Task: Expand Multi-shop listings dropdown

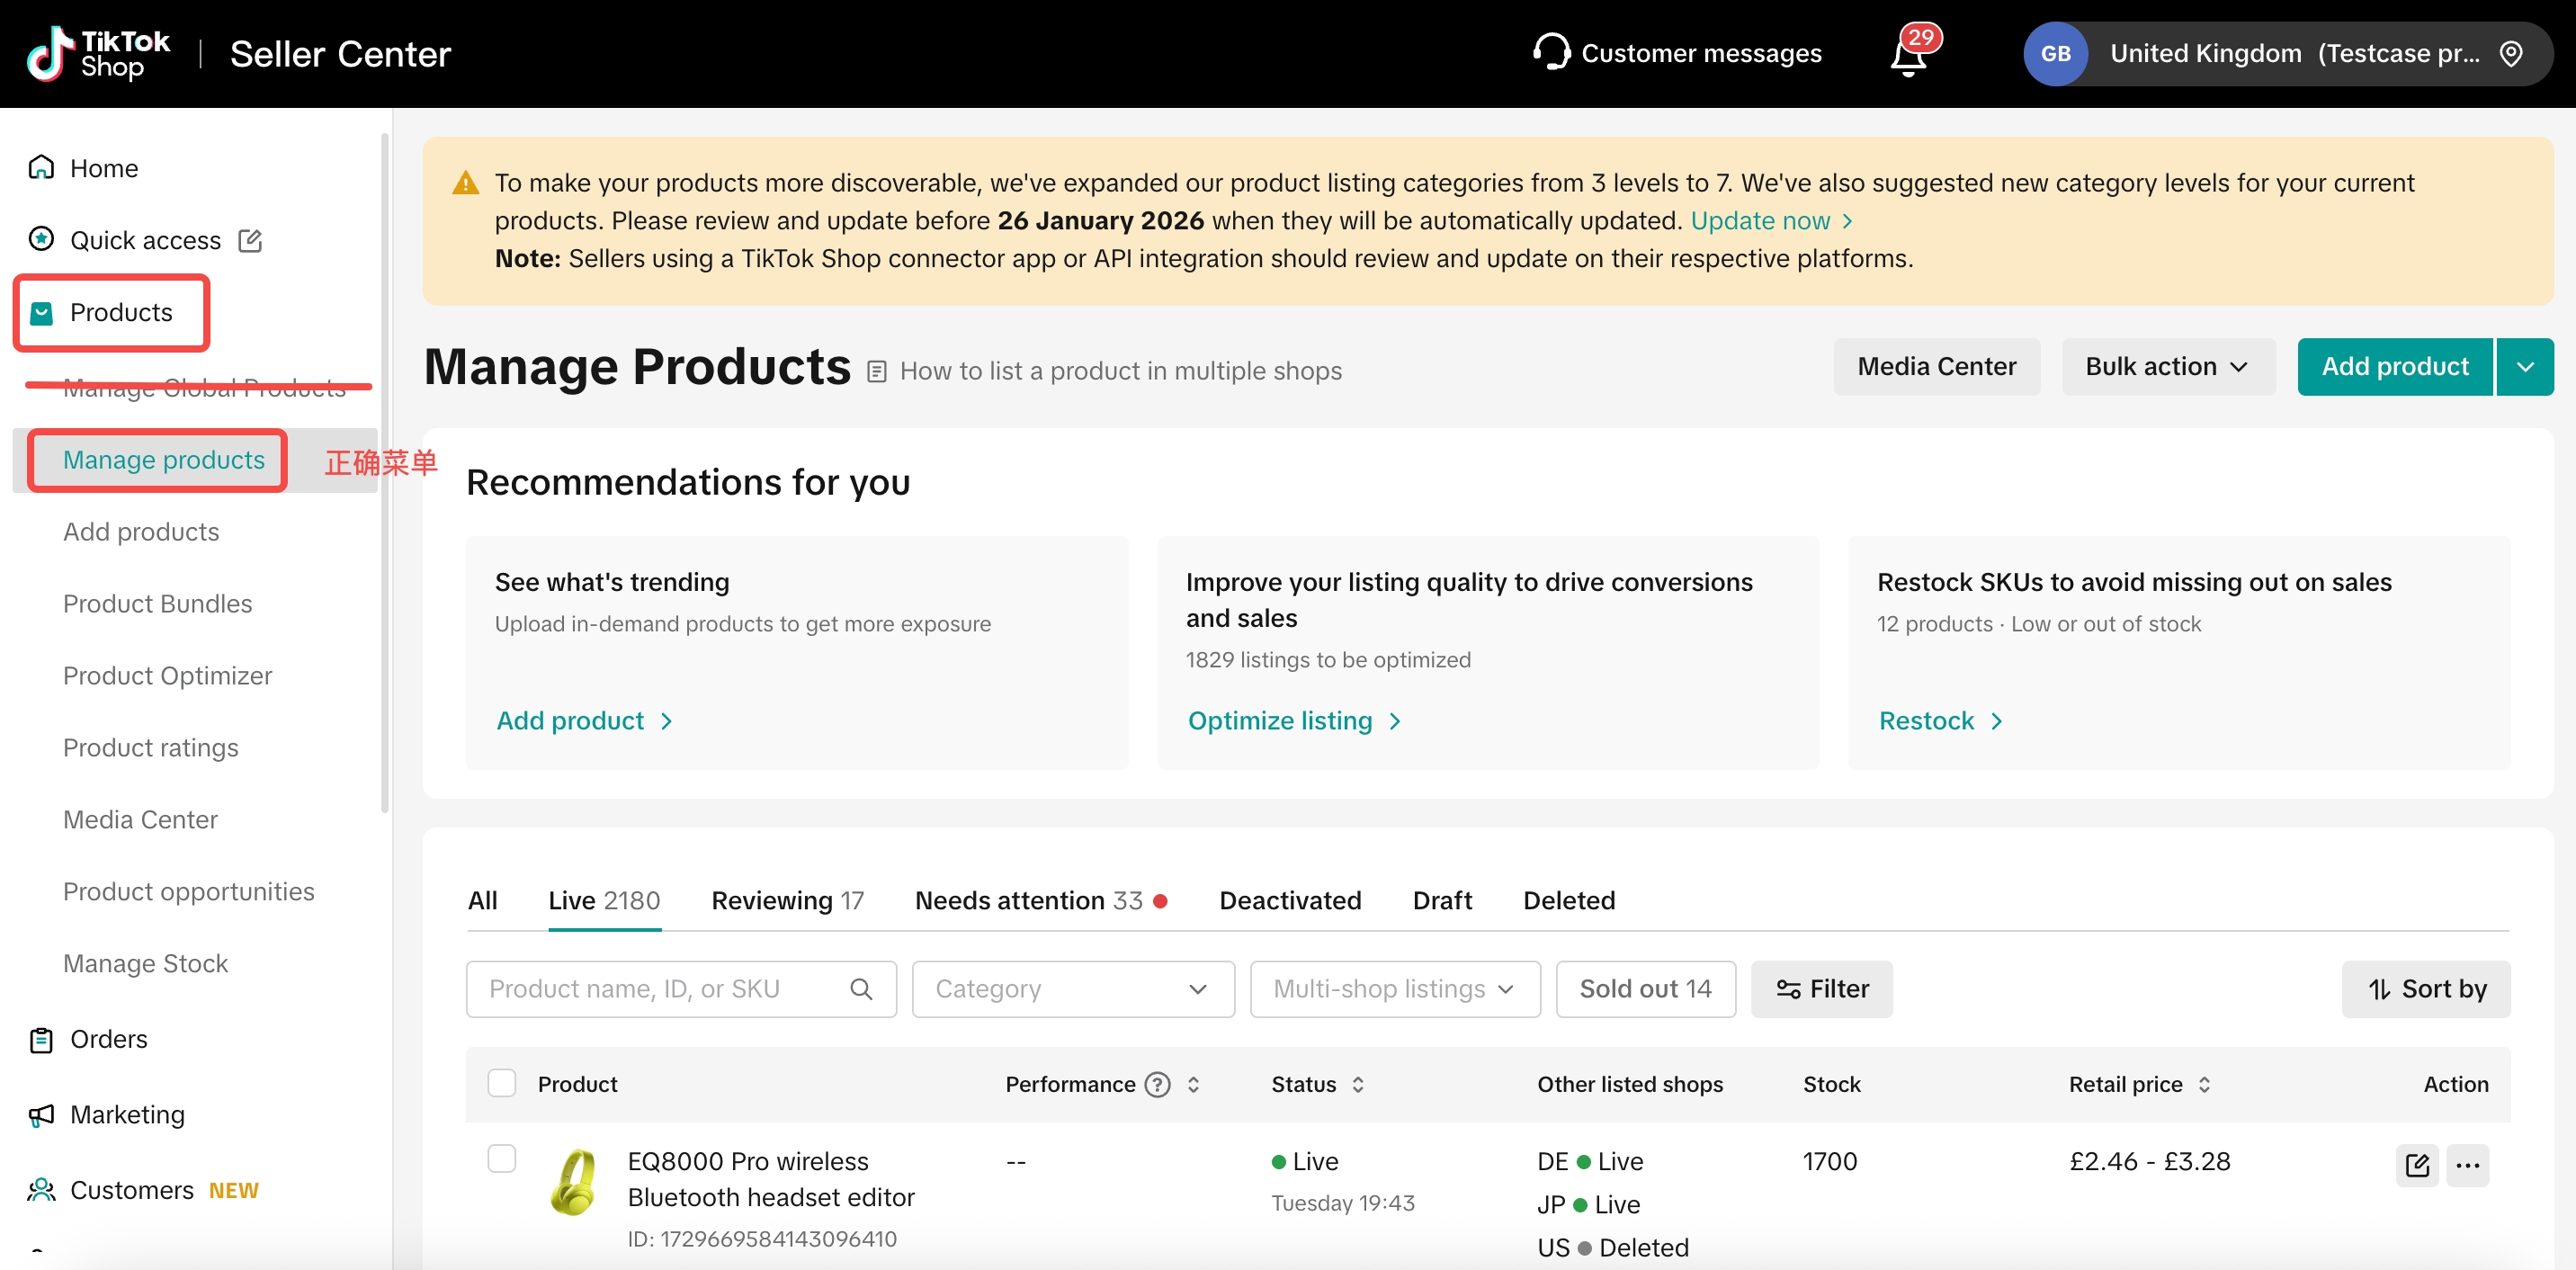Action: tap(1394, 989)
